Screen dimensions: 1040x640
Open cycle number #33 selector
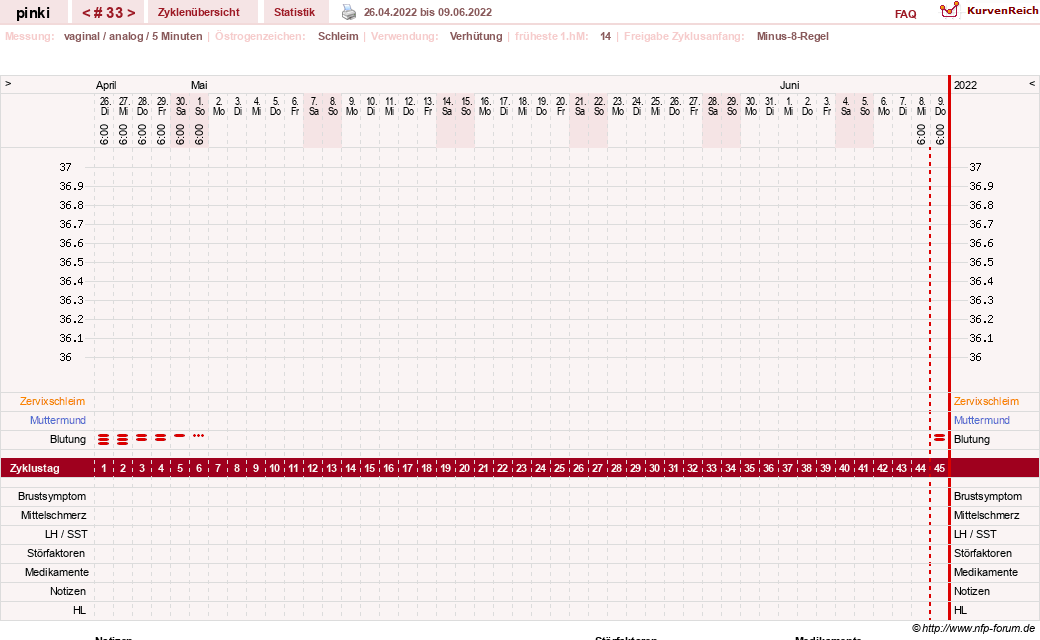tap(109, 13)
